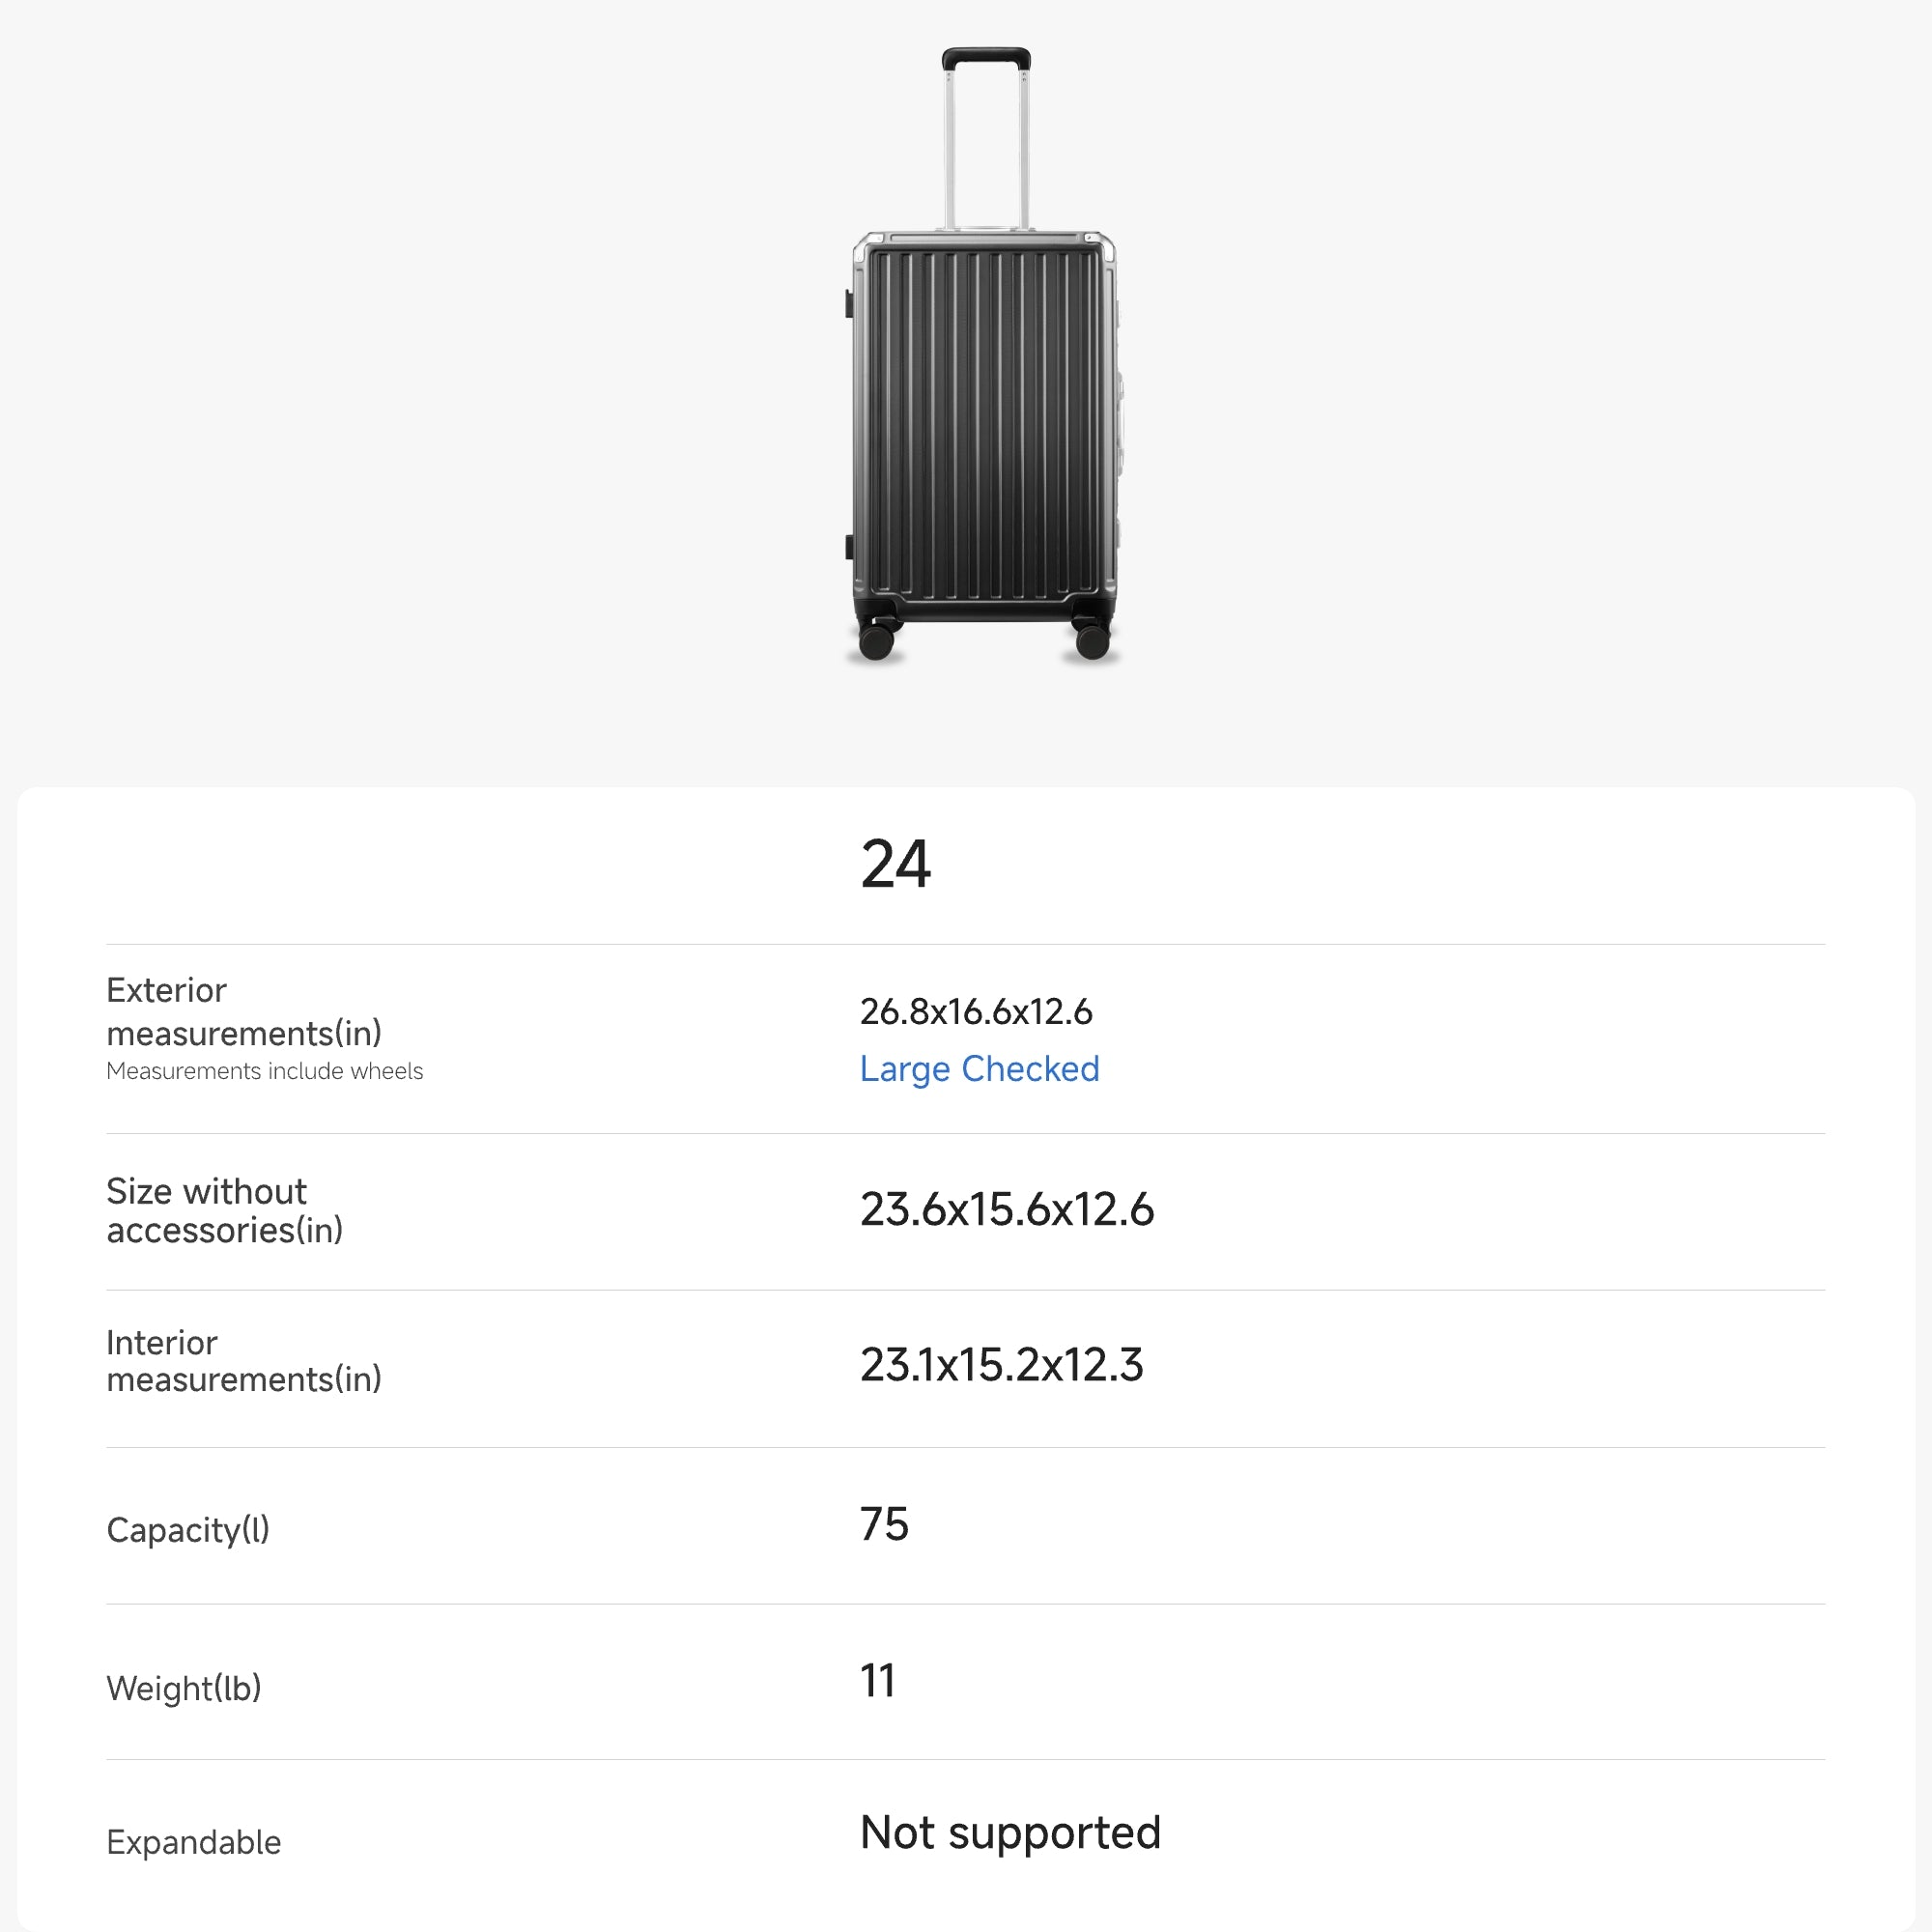Viewport: 1932px width, 1932px height.
Task: Click the Capacity(l) row label
Action: [188, 1530]
